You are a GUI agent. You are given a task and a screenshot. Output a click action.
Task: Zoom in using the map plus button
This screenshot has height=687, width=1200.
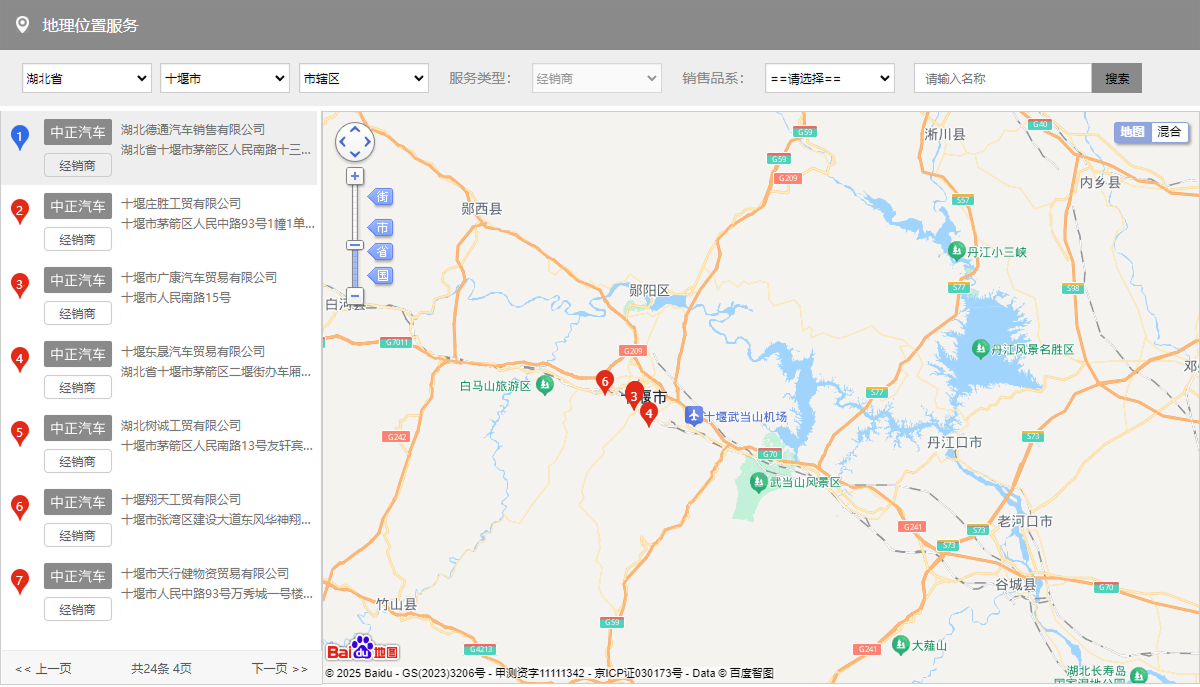(355, 176)
